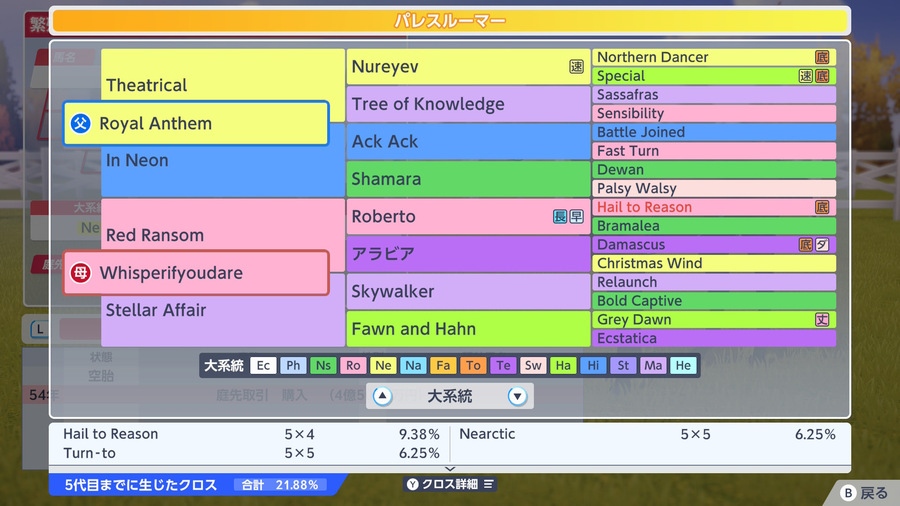Click the L shoulder button icon
Image resolution: width=900 pixels, height=506 pixels.
(40, 329)
